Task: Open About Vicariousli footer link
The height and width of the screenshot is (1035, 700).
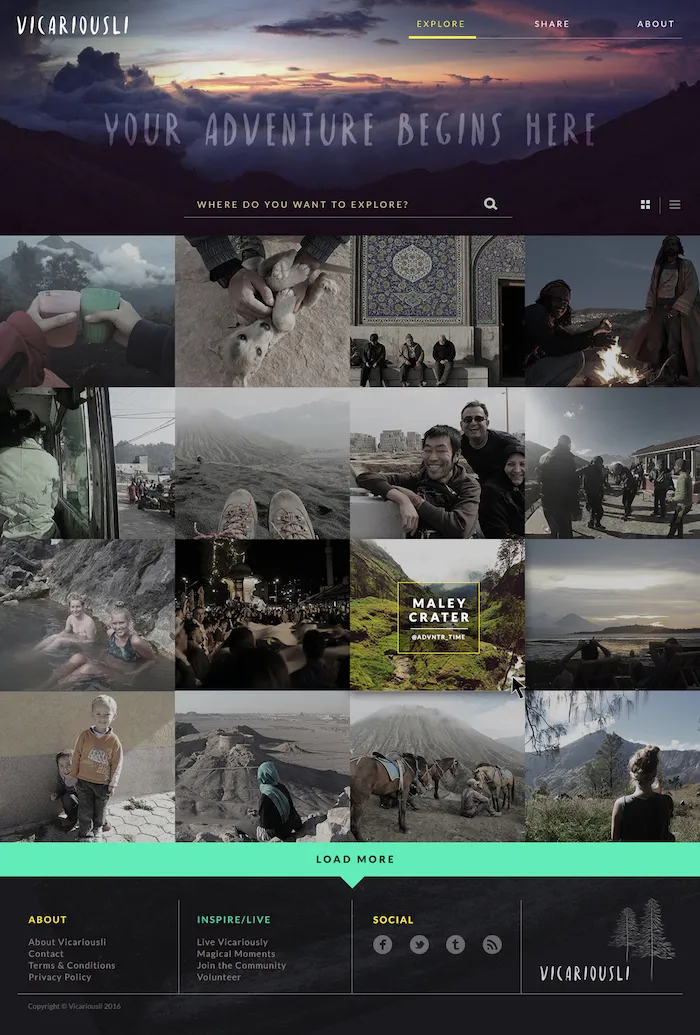Action: point(67,942)
